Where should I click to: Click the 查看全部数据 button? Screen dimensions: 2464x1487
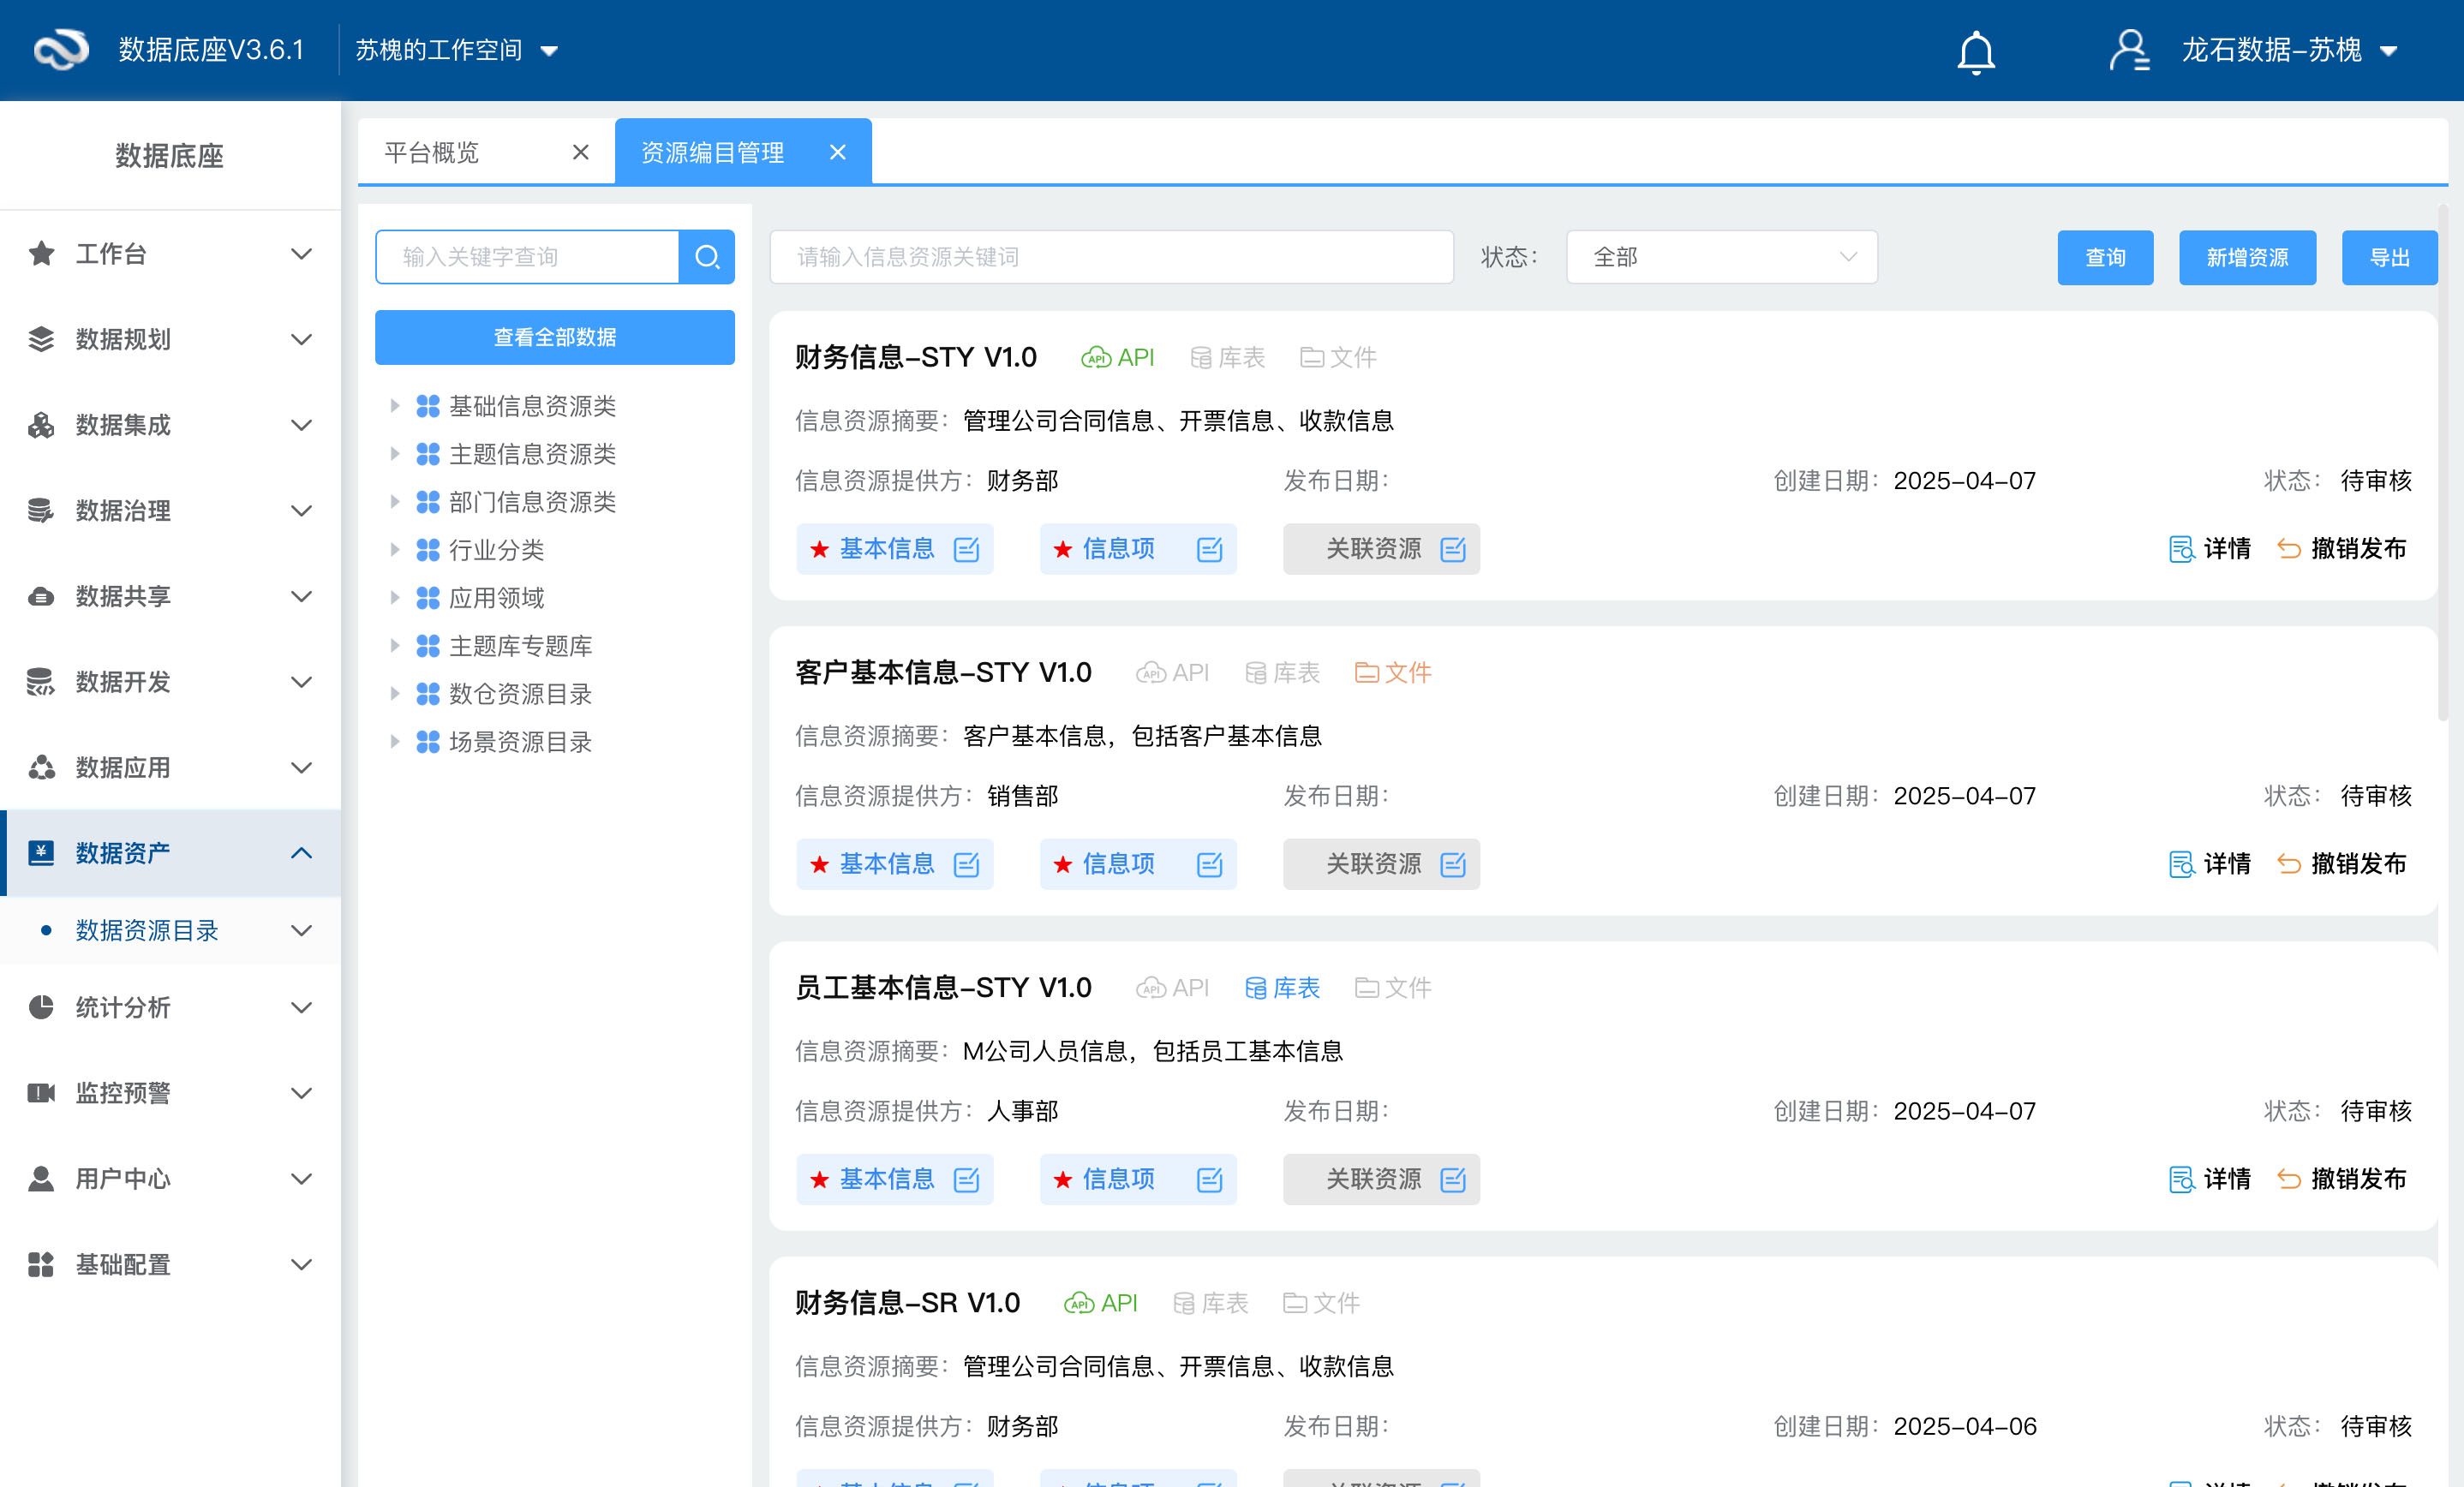(554, 337)
